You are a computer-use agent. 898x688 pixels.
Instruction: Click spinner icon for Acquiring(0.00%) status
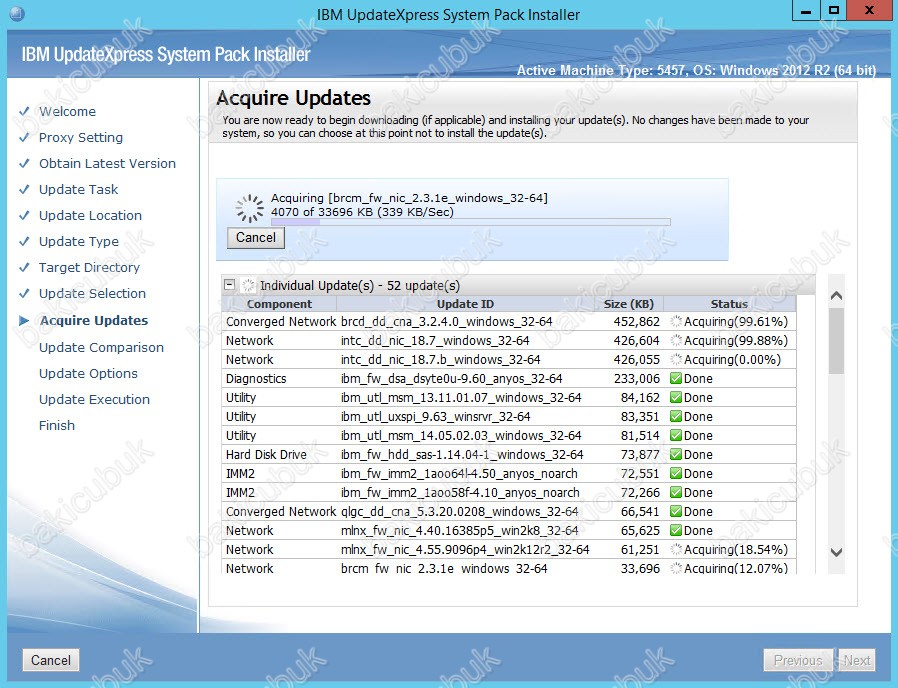[676, 359]
